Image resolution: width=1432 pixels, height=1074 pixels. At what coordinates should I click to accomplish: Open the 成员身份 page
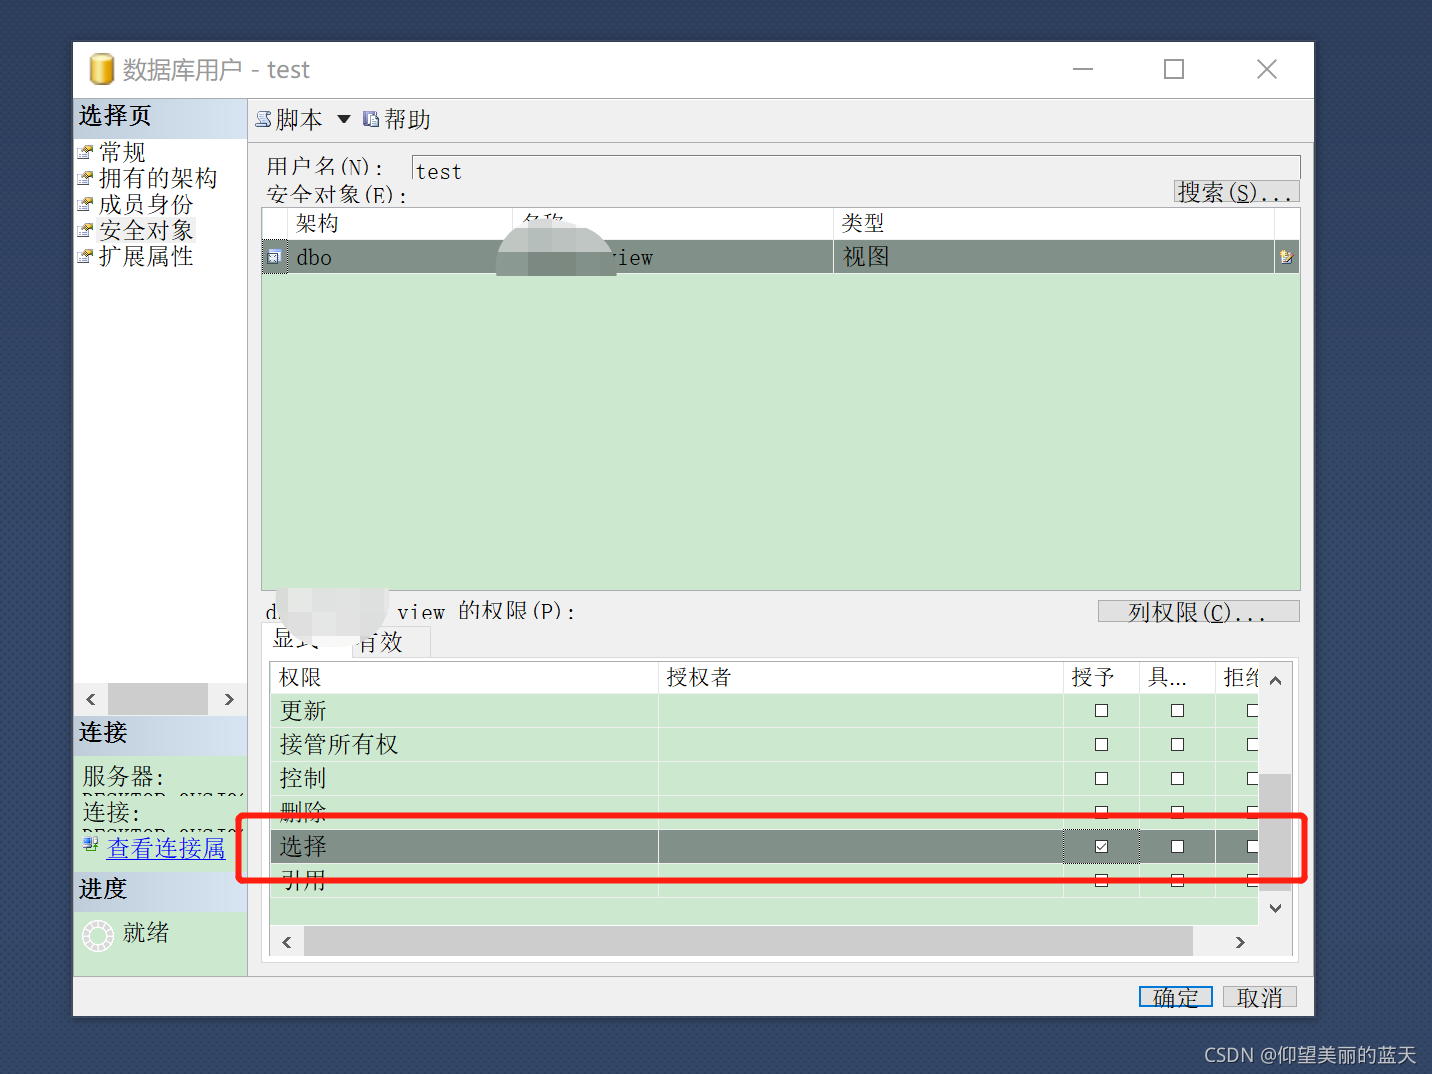[x=146, y=204]
